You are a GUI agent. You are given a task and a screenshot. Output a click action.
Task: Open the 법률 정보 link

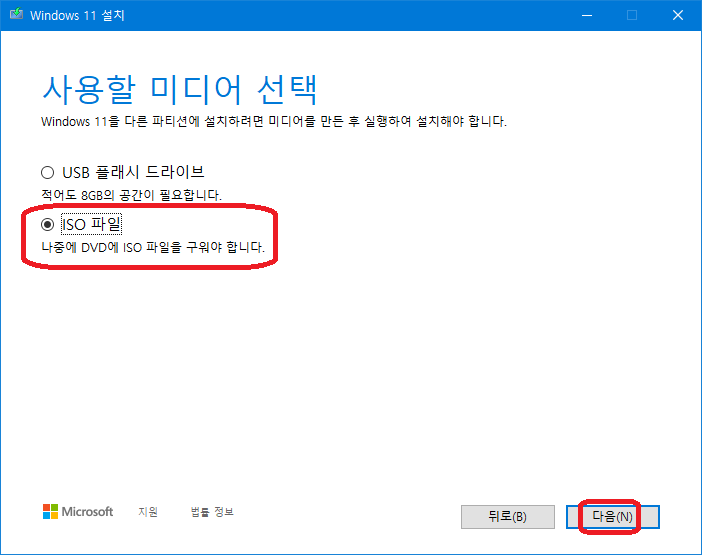pyautogui.click(x=212, y=512)
